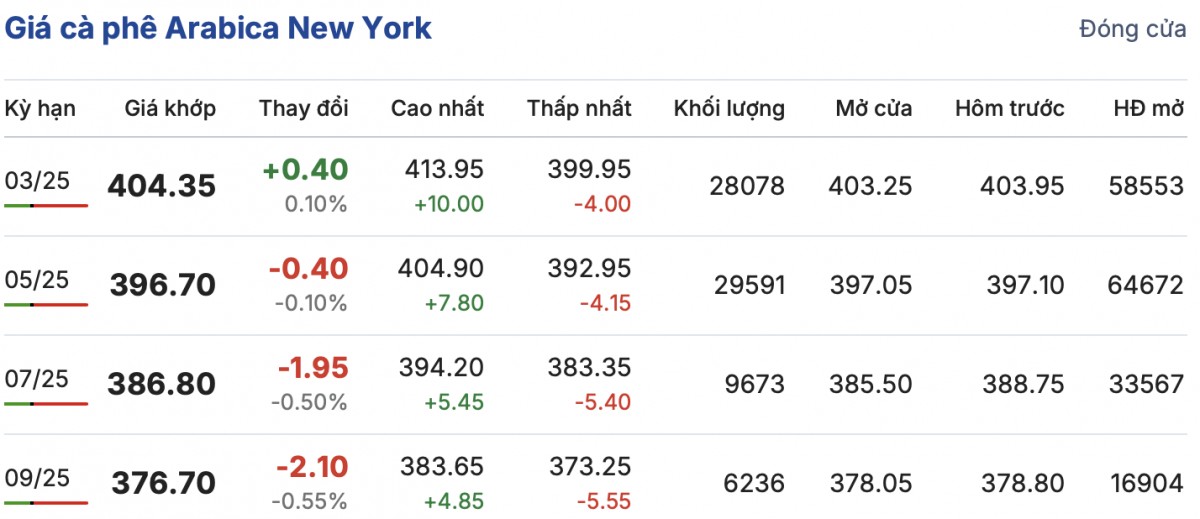Click the 'Mở cửa' column header

[873, 108]
